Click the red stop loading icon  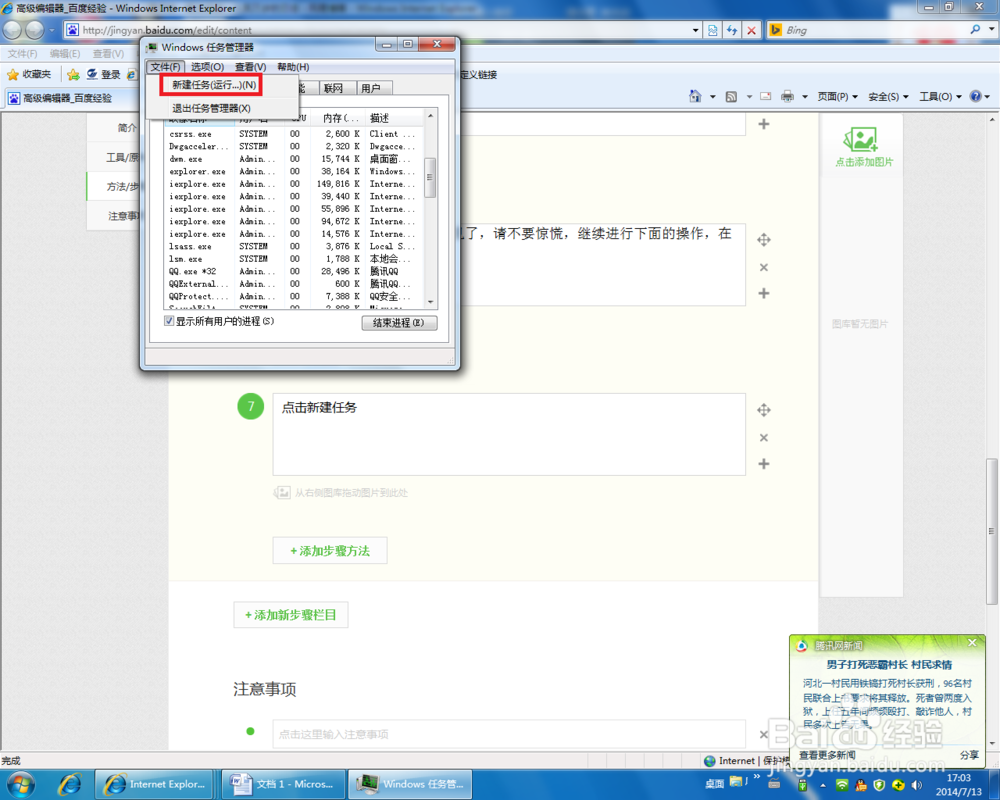752,30
